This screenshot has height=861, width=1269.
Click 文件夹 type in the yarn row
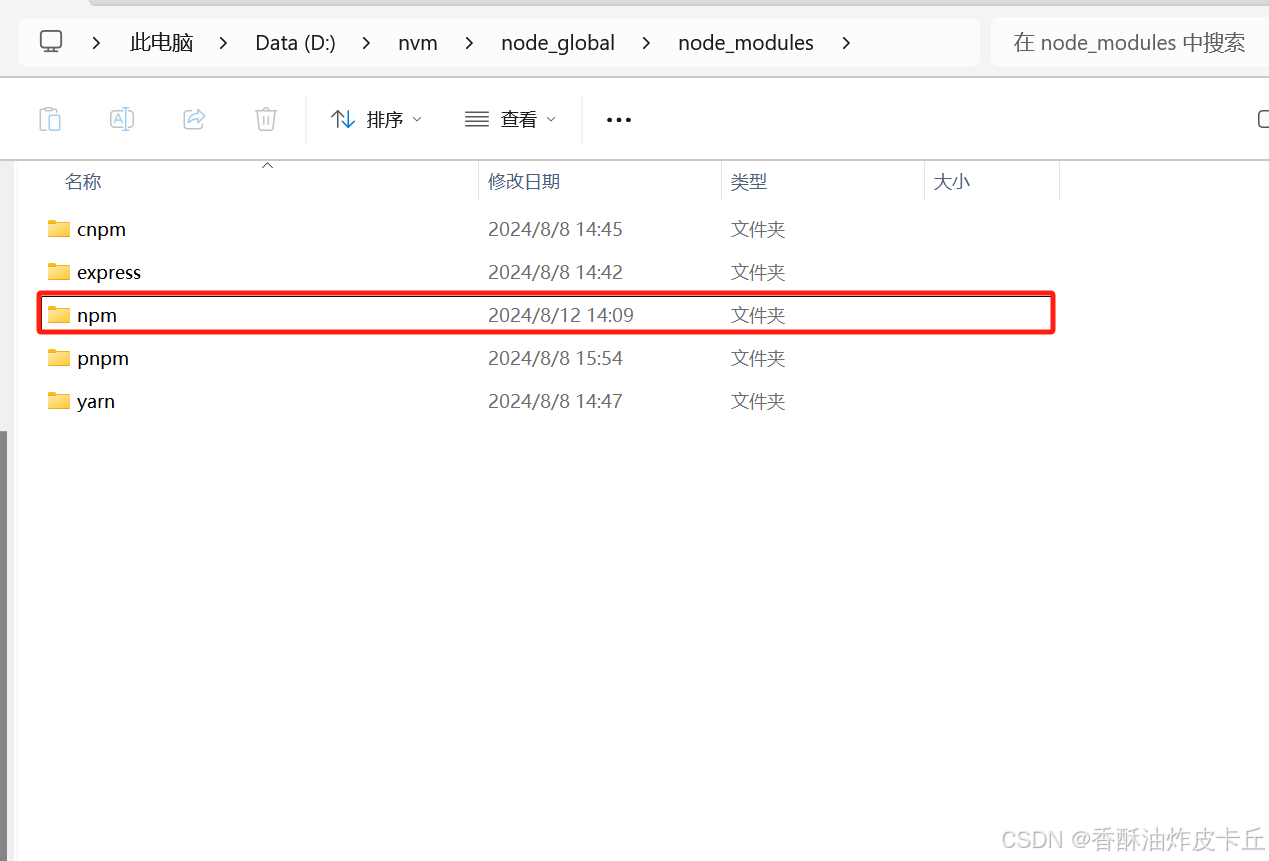point(758,402)
